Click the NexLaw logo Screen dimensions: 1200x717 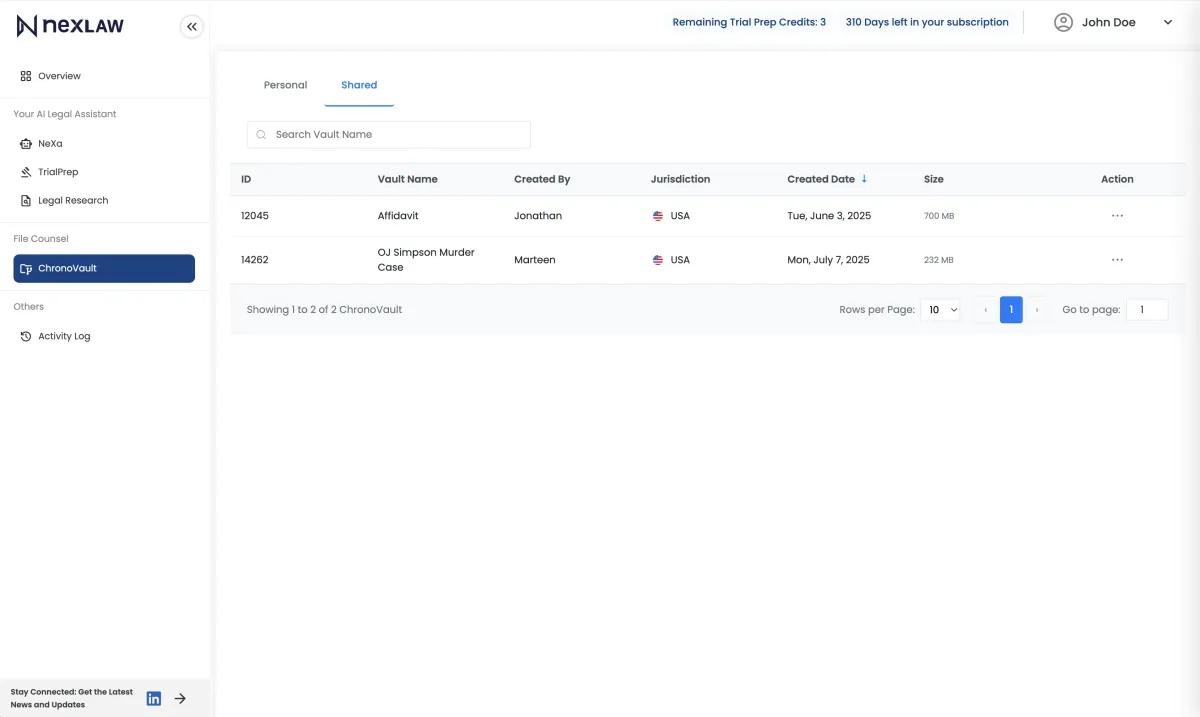coord(70,26)
